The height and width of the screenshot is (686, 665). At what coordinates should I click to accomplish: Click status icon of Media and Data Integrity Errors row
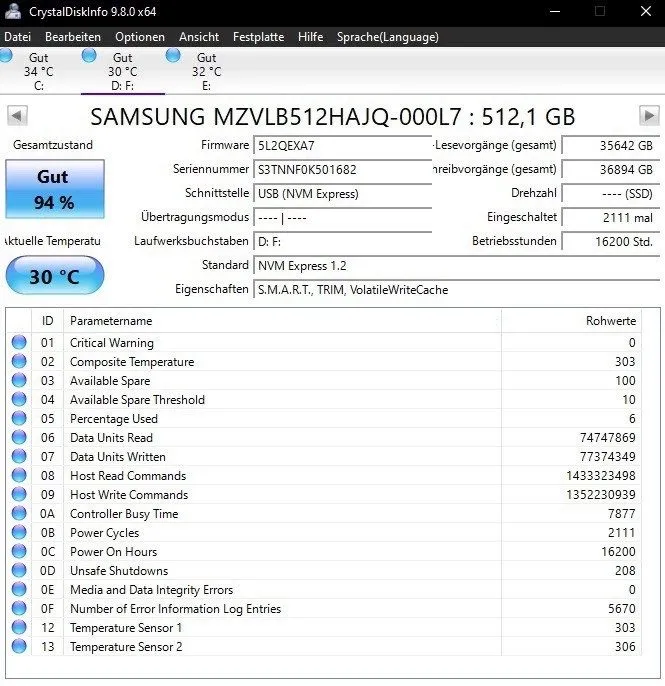(19, 589)
